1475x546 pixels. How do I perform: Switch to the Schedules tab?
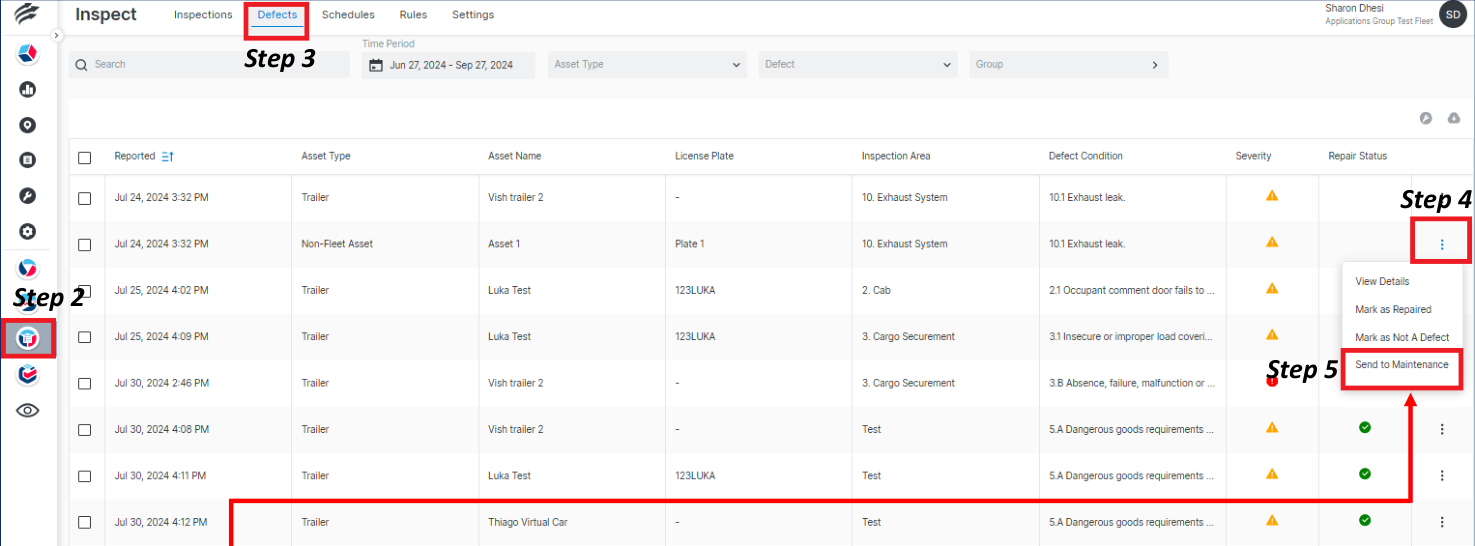(348, 15)
